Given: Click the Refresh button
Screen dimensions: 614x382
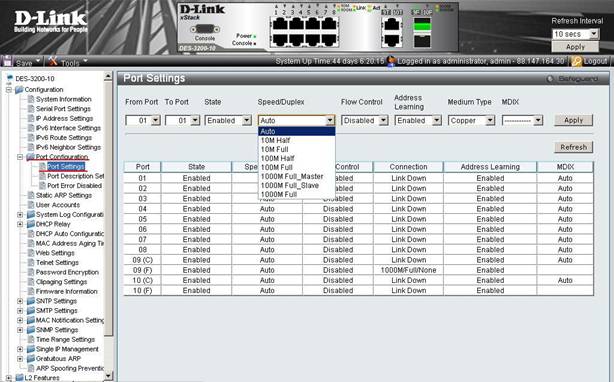Looking at the screenshot, I should (x=573, y=147).
